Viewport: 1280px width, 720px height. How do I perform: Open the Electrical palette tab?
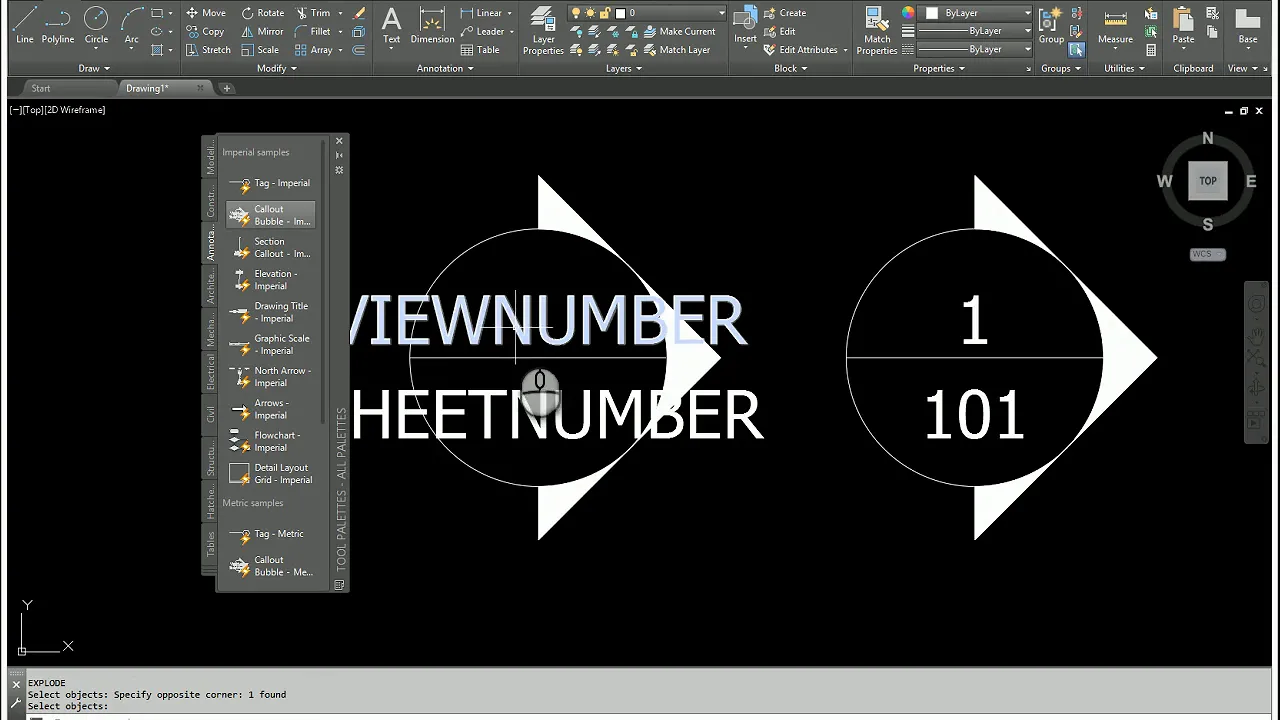[210, 372]
